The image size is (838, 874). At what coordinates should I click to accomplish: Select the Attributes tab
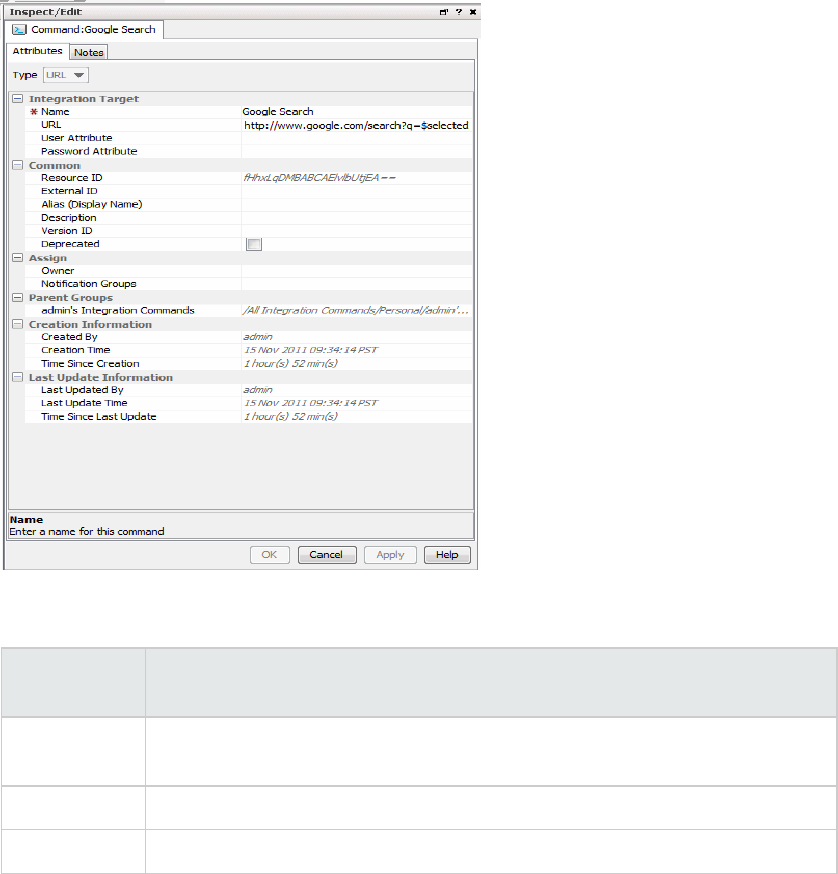coord(37,51)
